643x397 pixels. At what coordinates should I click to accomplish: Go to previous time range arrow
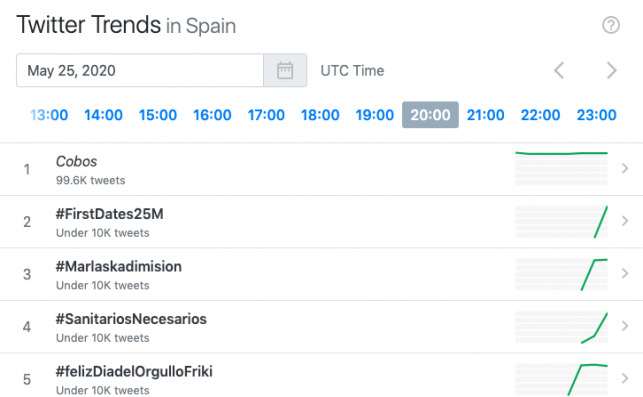(x=559, y=70)
